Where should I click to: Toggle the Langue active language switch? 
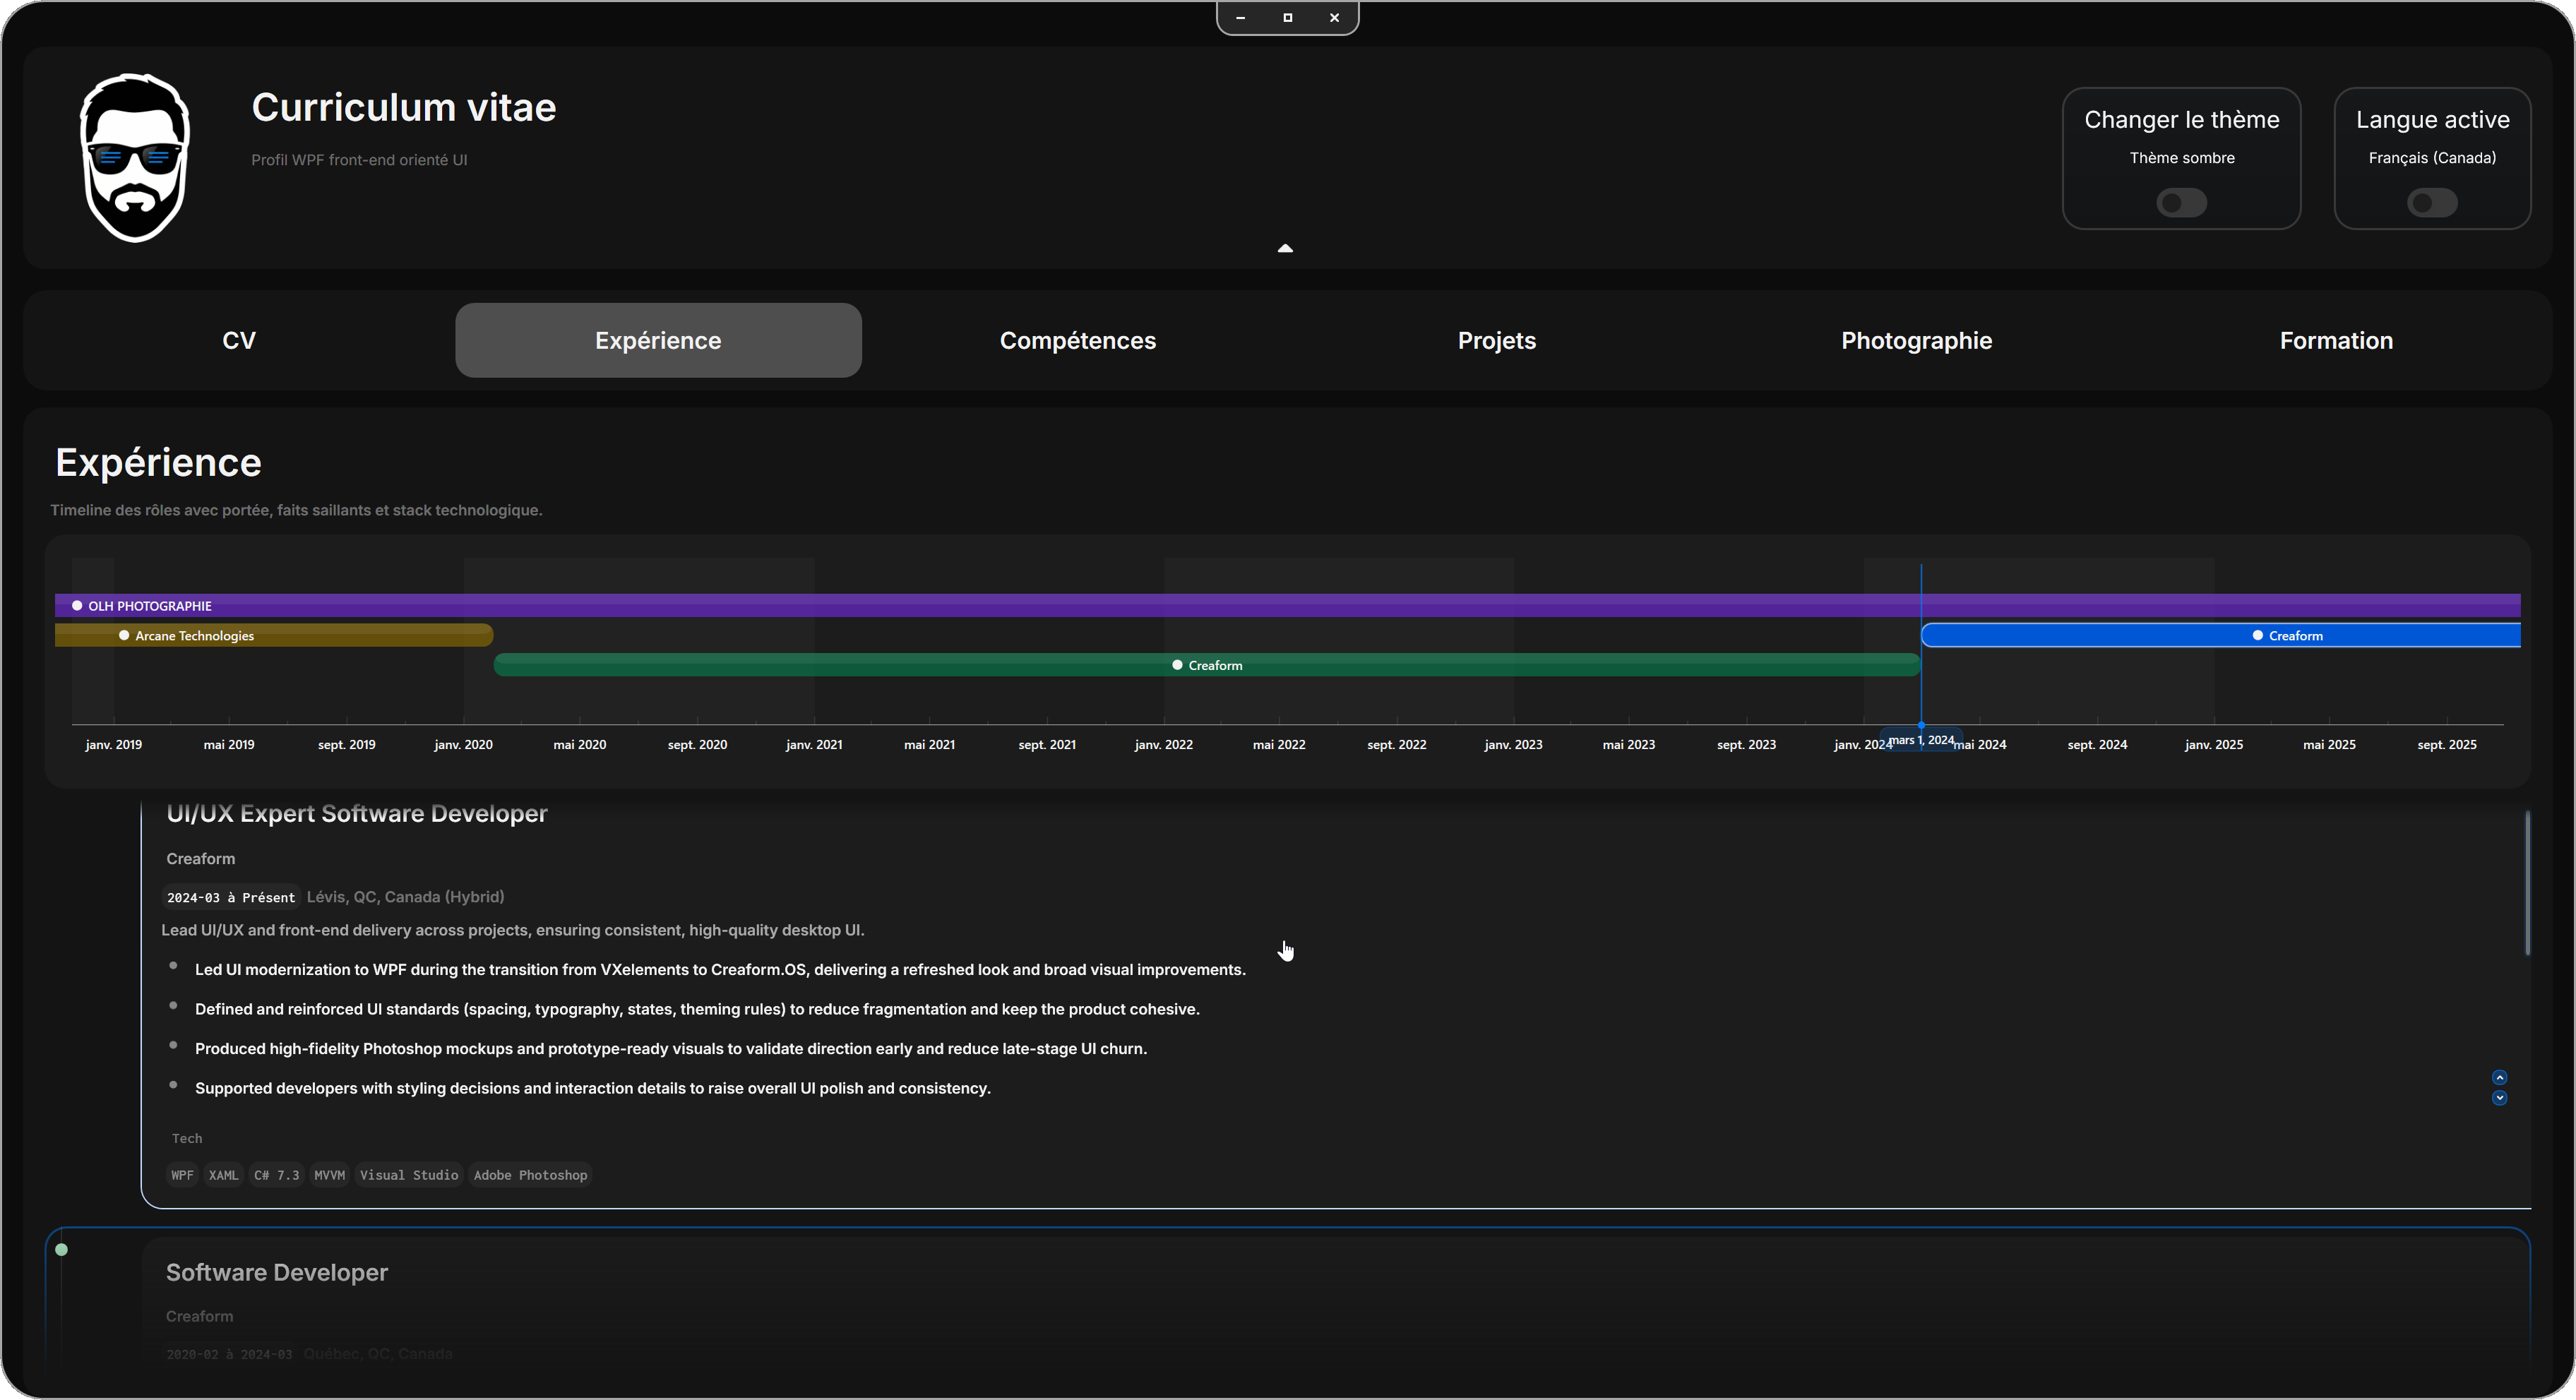(2431, 203)
